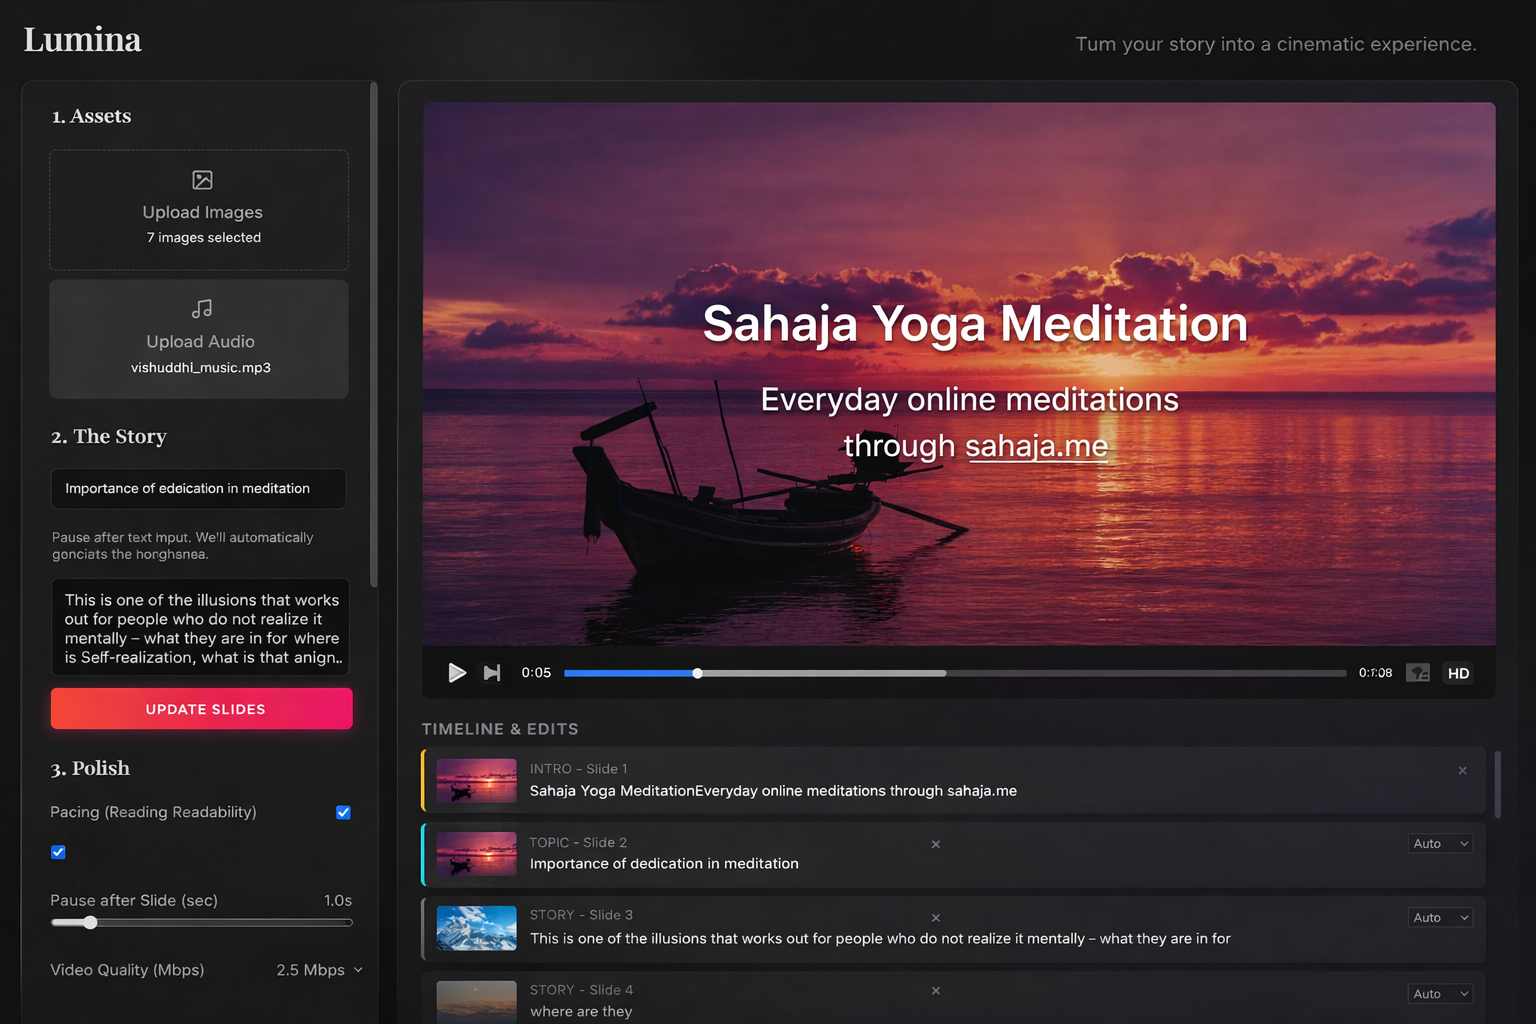Open the Video Quality 2.5 Mbps dropdown
The image size is (1536, 1024).
tap(320, 970)
